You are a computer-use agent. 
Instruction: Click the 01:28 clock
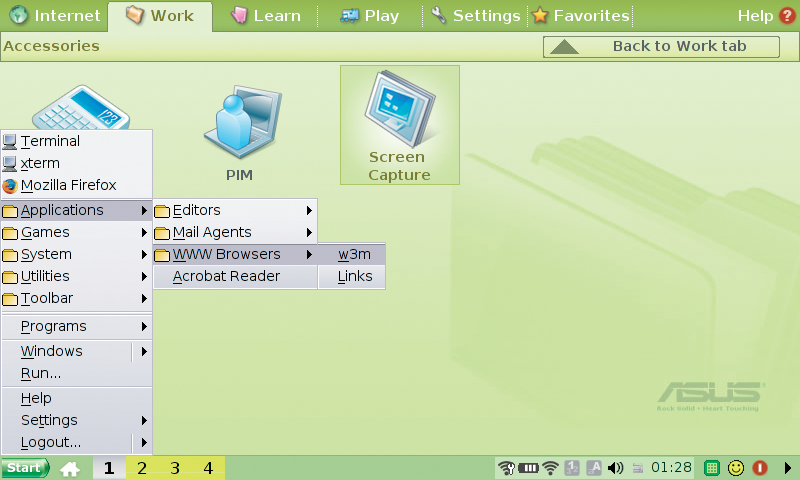coord(671,467)
